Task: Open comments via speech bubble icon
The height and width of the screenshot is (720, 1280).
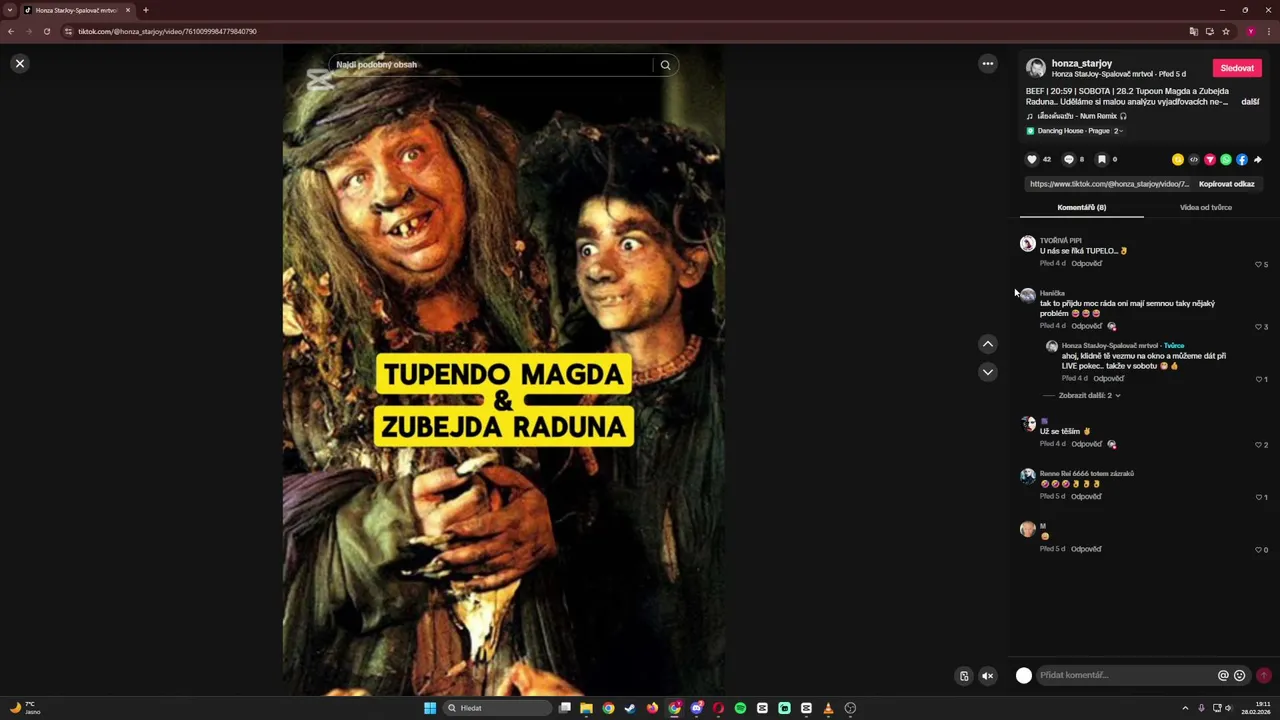Action: 1068,159
